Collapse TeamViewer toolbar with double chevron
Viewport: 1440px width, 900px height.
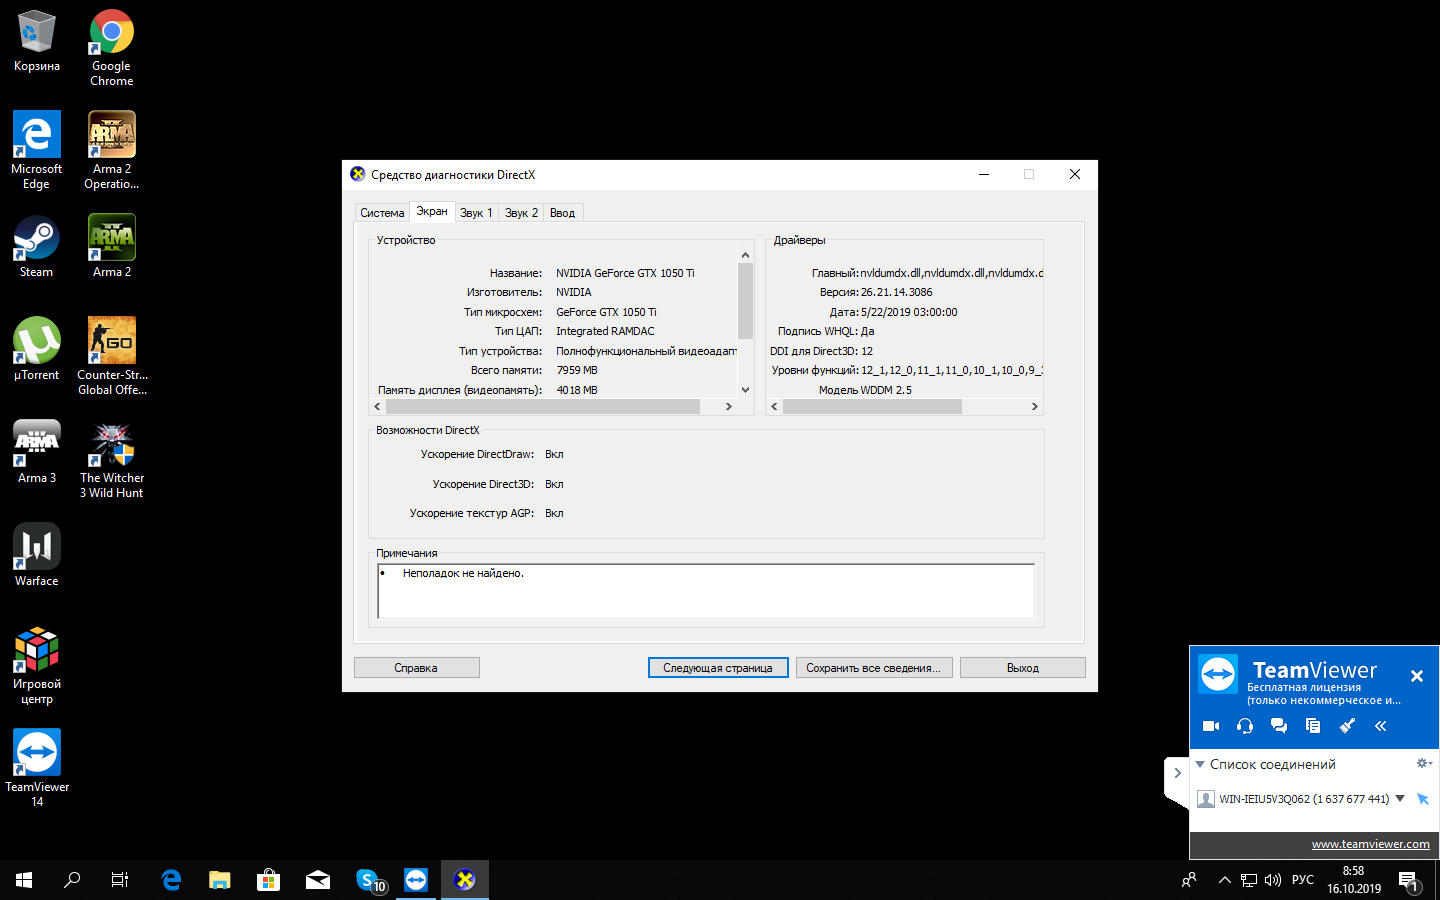[x=1381, y=726]
